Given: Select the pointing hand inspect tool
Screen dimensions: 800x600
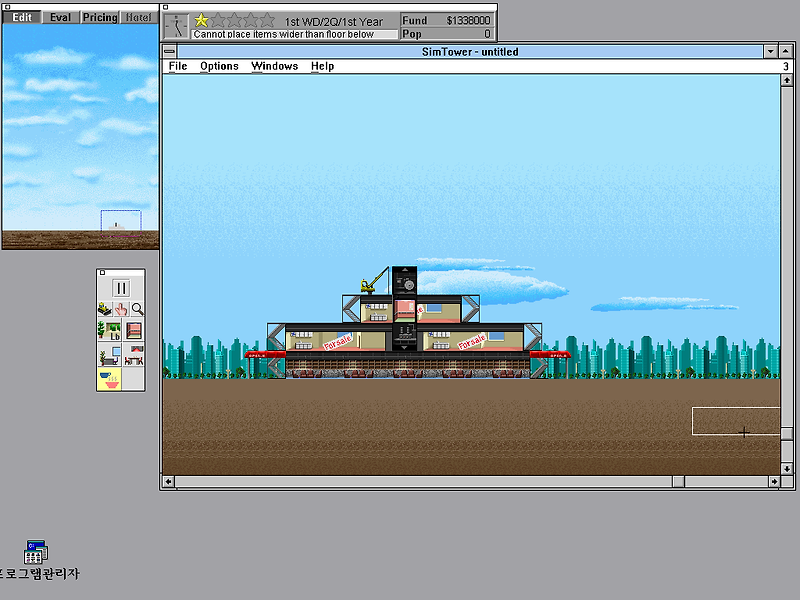Looking at the screenshot, I should pos(121,309).
